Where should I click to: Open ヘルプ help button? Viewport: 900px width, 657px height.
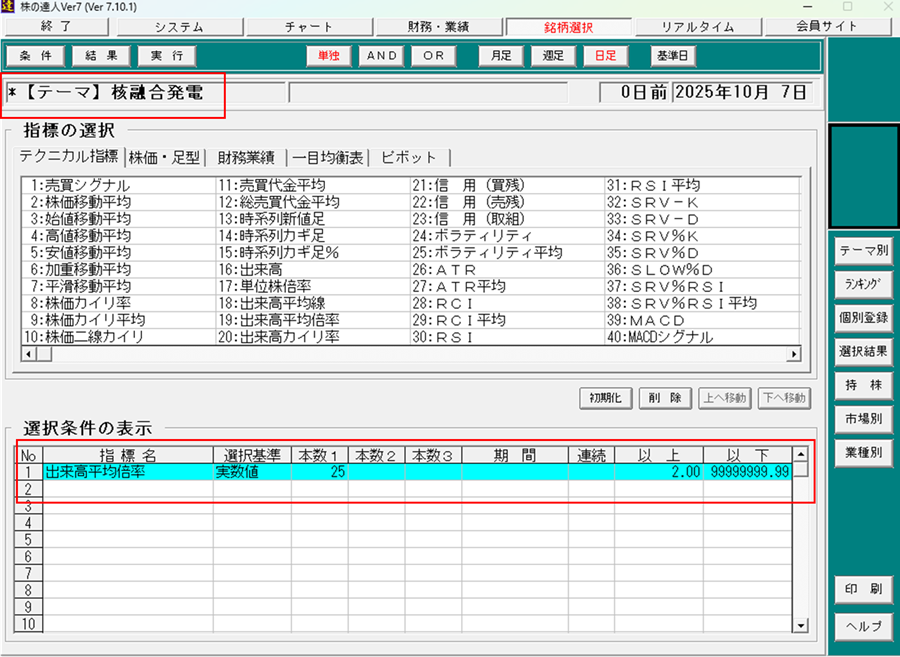tap(863, 625)
